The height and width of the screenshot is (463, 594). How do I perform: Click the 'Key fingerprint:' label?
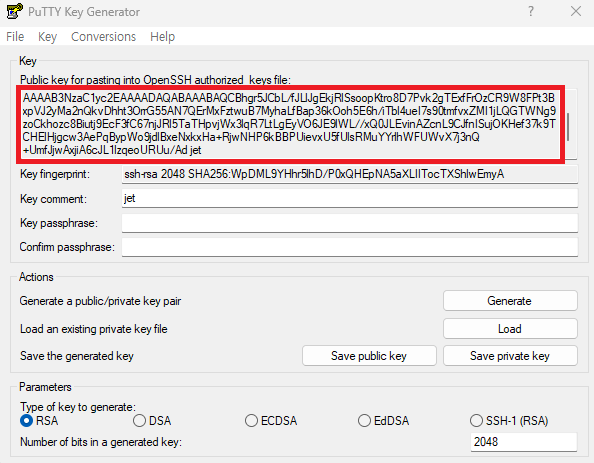(x=55, y=174)
